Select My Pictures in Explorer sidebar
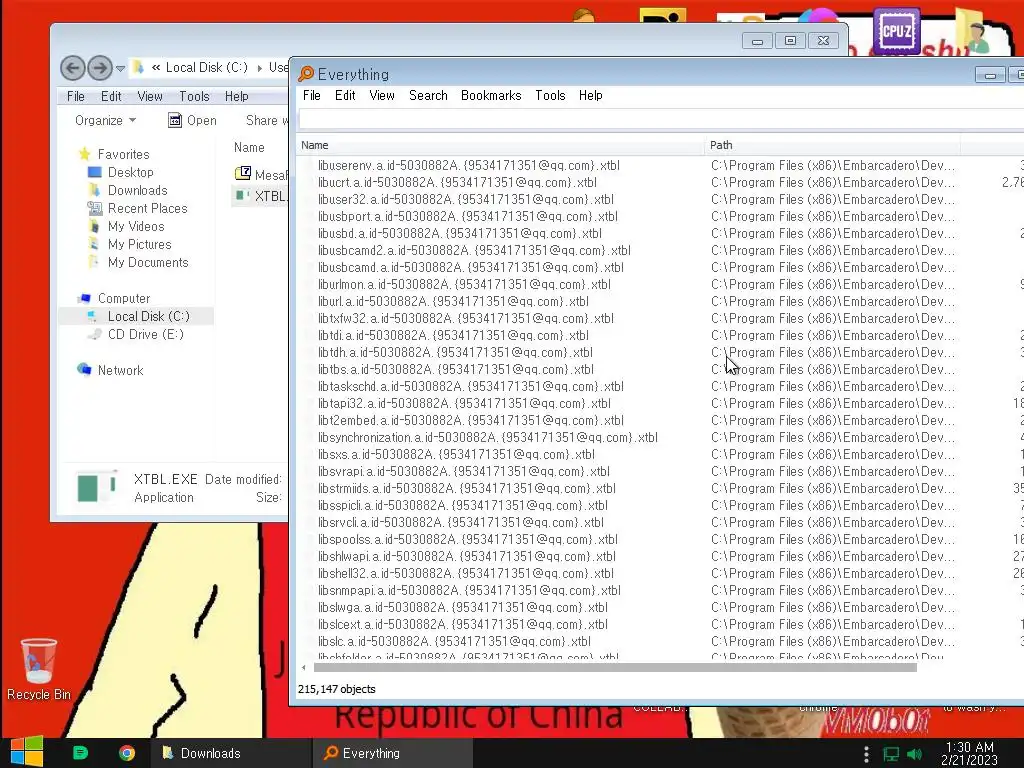 139,244
